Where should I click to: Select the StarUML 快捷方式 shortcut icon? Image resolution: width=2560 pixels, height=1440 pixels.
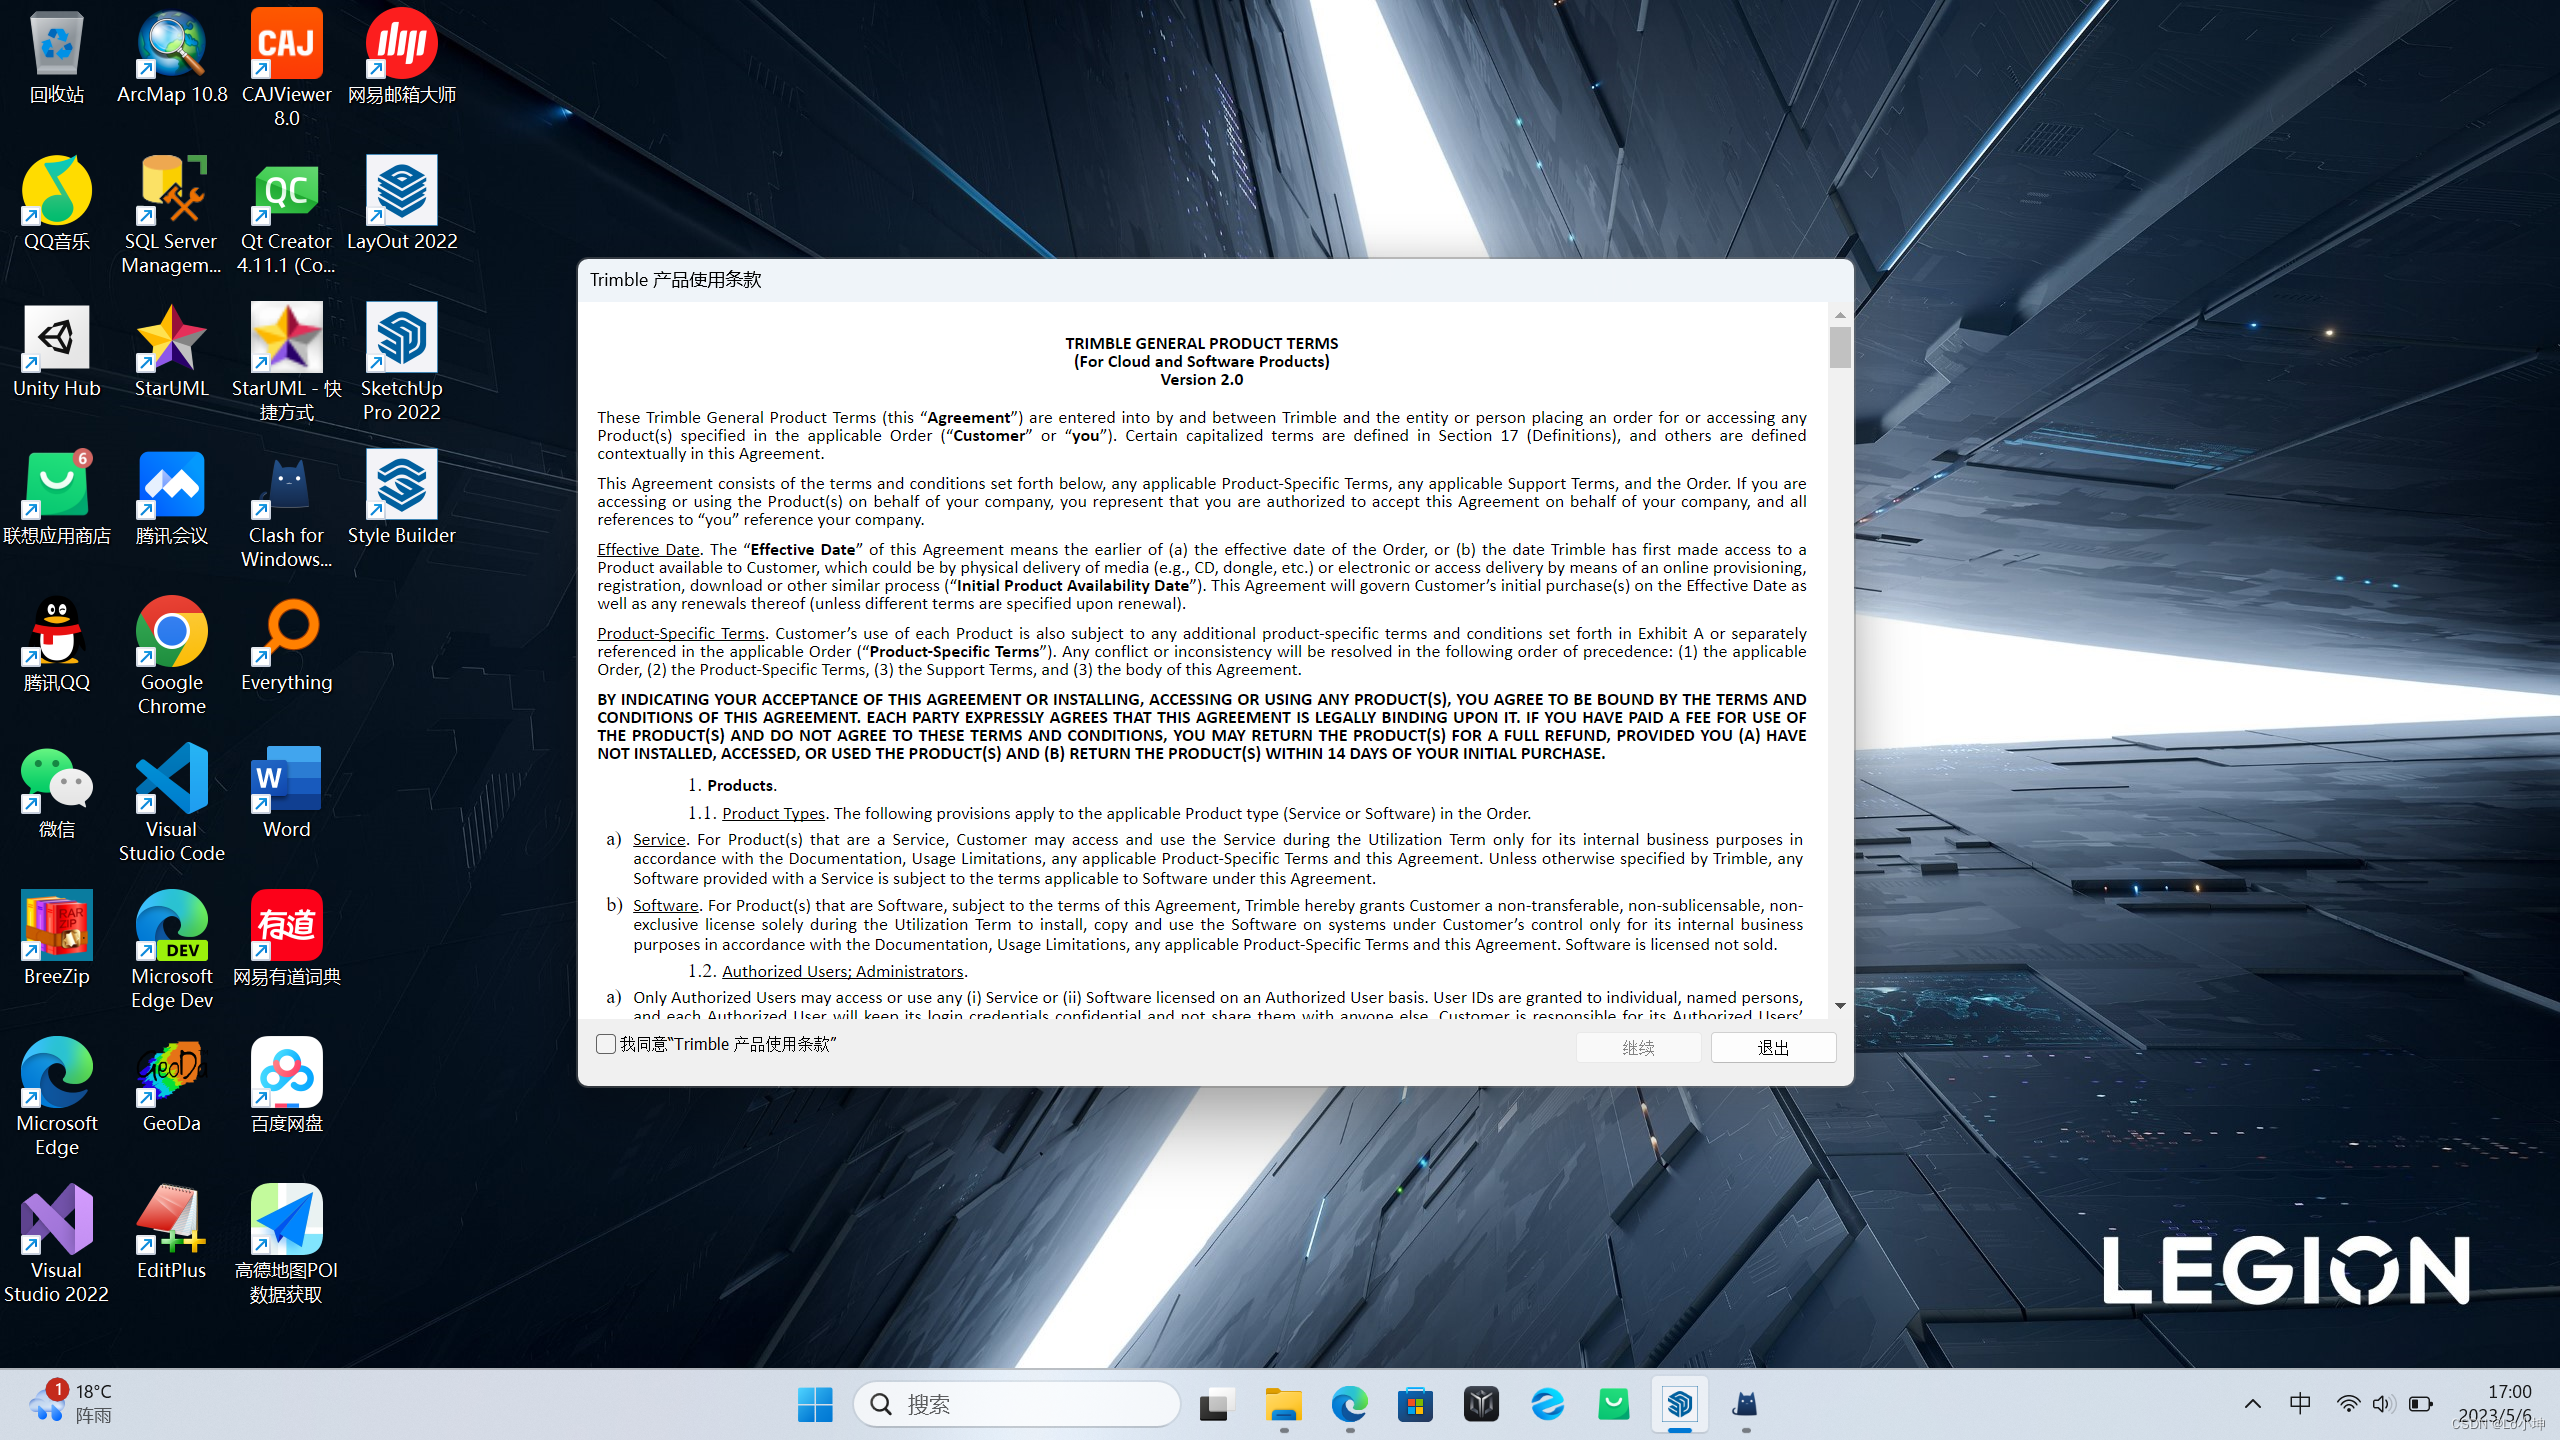click(287, 362)
